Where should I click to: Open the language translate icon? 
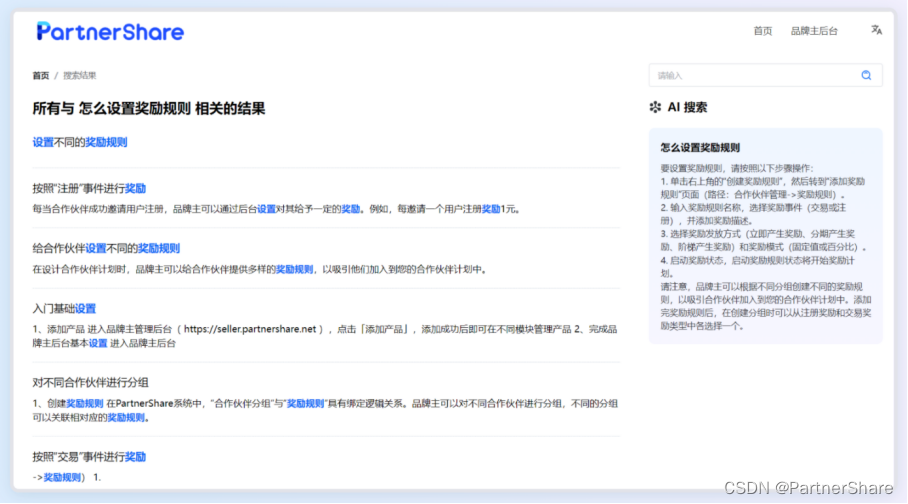coord(876,30)
